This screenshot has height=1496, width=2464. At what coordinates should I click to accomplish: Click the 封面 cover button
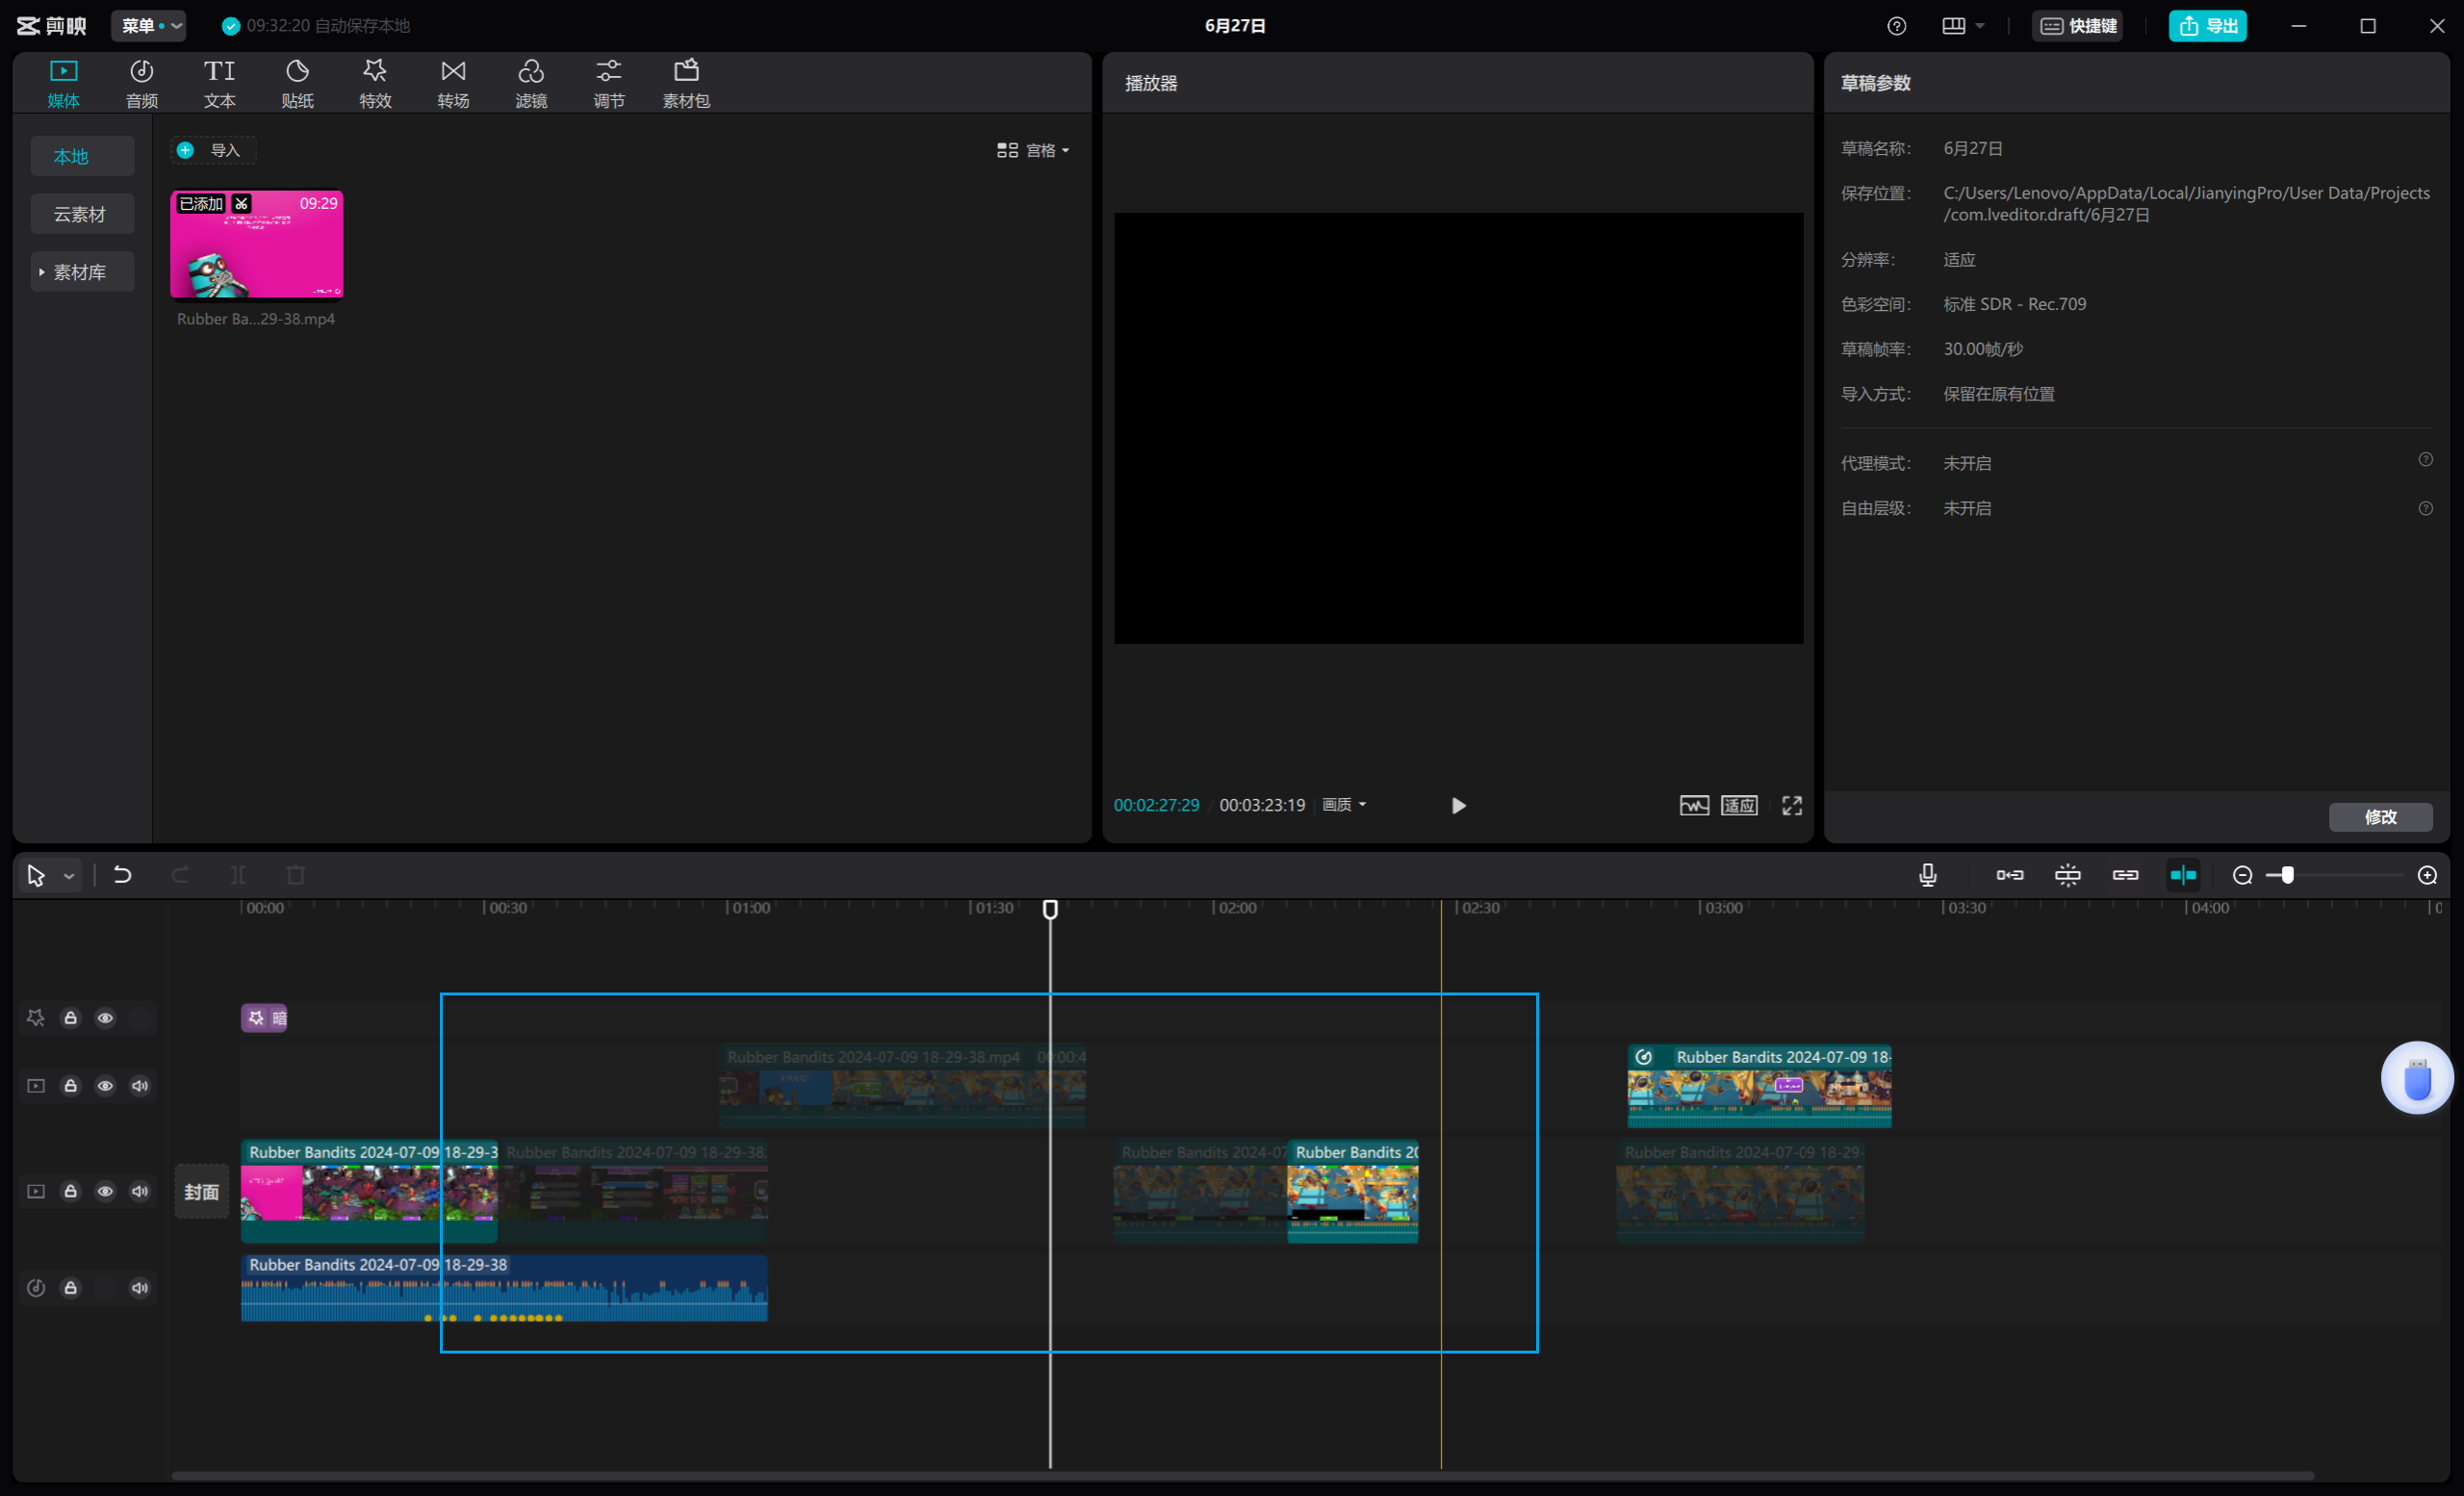tap(202, 1192)
